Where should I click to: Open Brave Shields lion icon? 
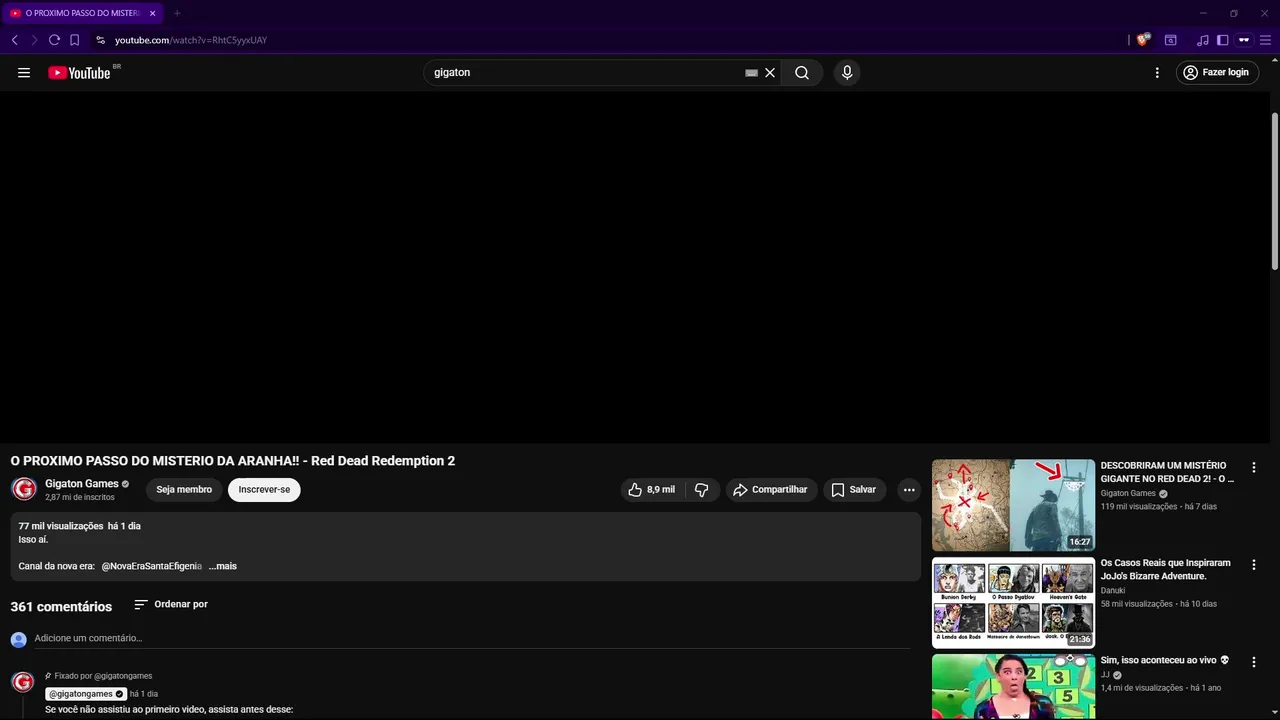pos(1143,40)
